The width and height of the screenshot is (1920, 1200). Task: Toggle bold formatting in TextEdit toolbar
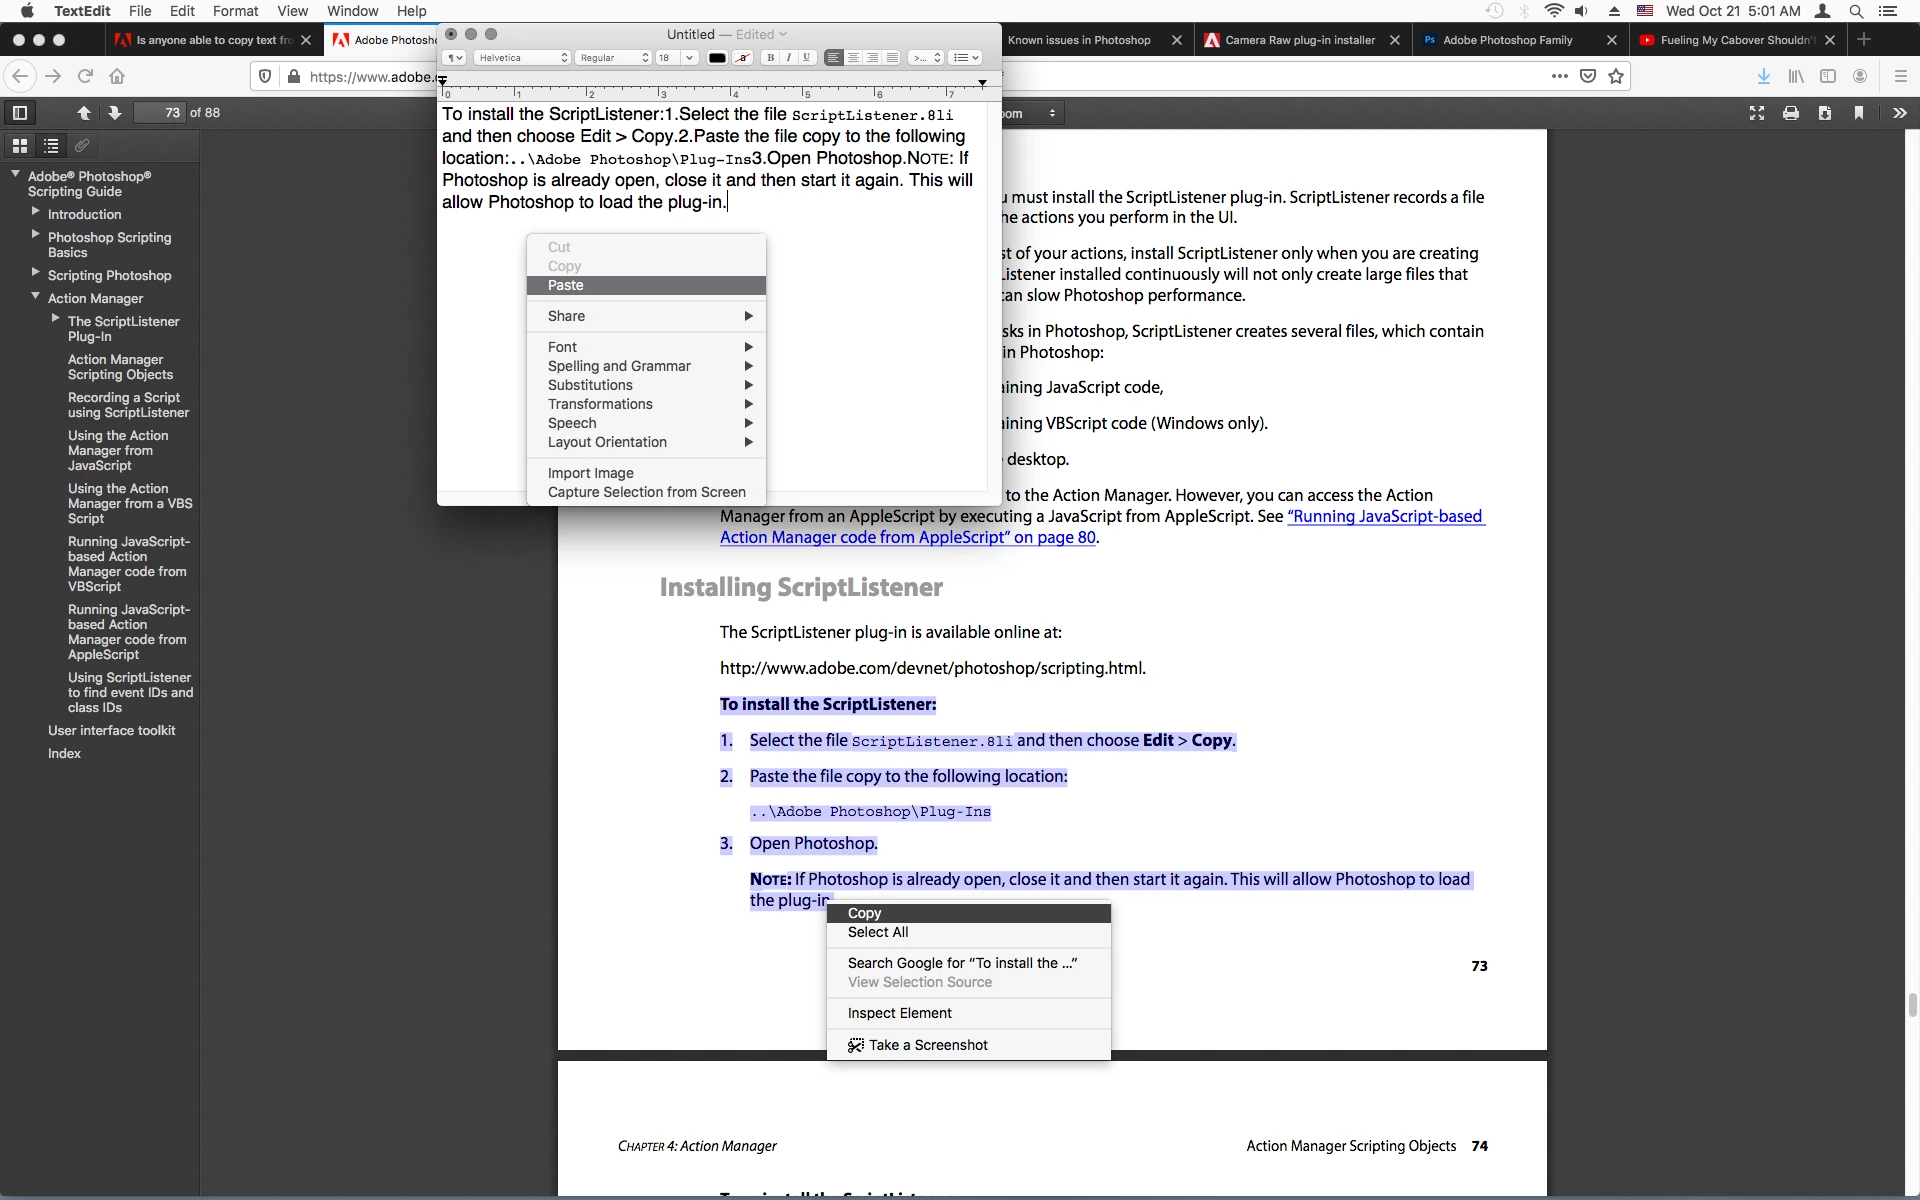click(x=770, y=58)
